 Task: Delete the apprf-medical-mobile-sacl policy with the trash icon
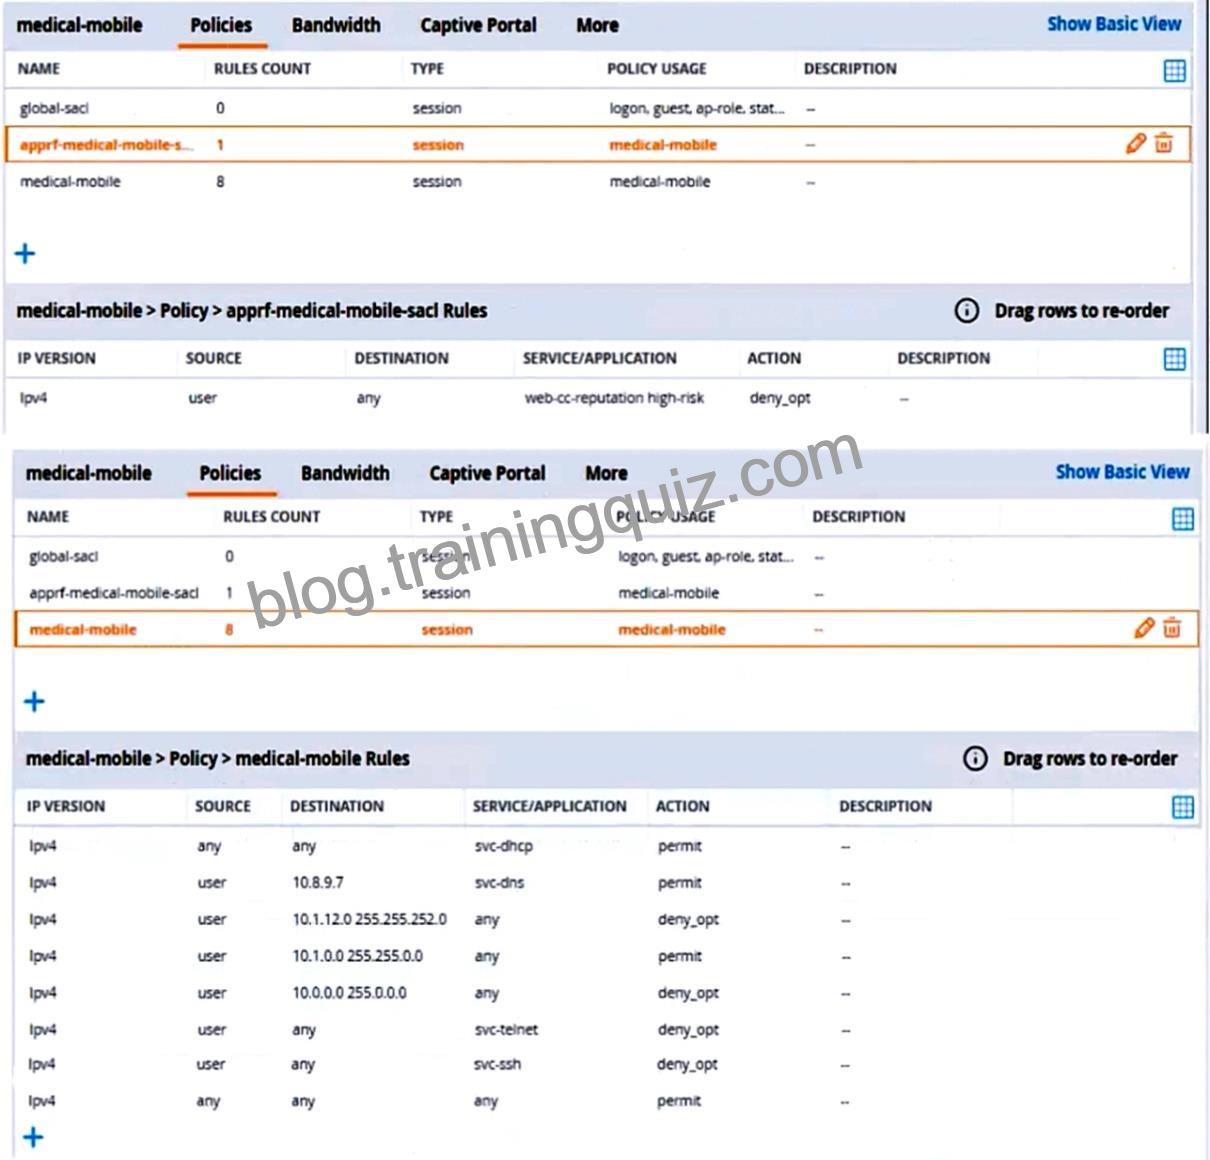point(1163,143)
